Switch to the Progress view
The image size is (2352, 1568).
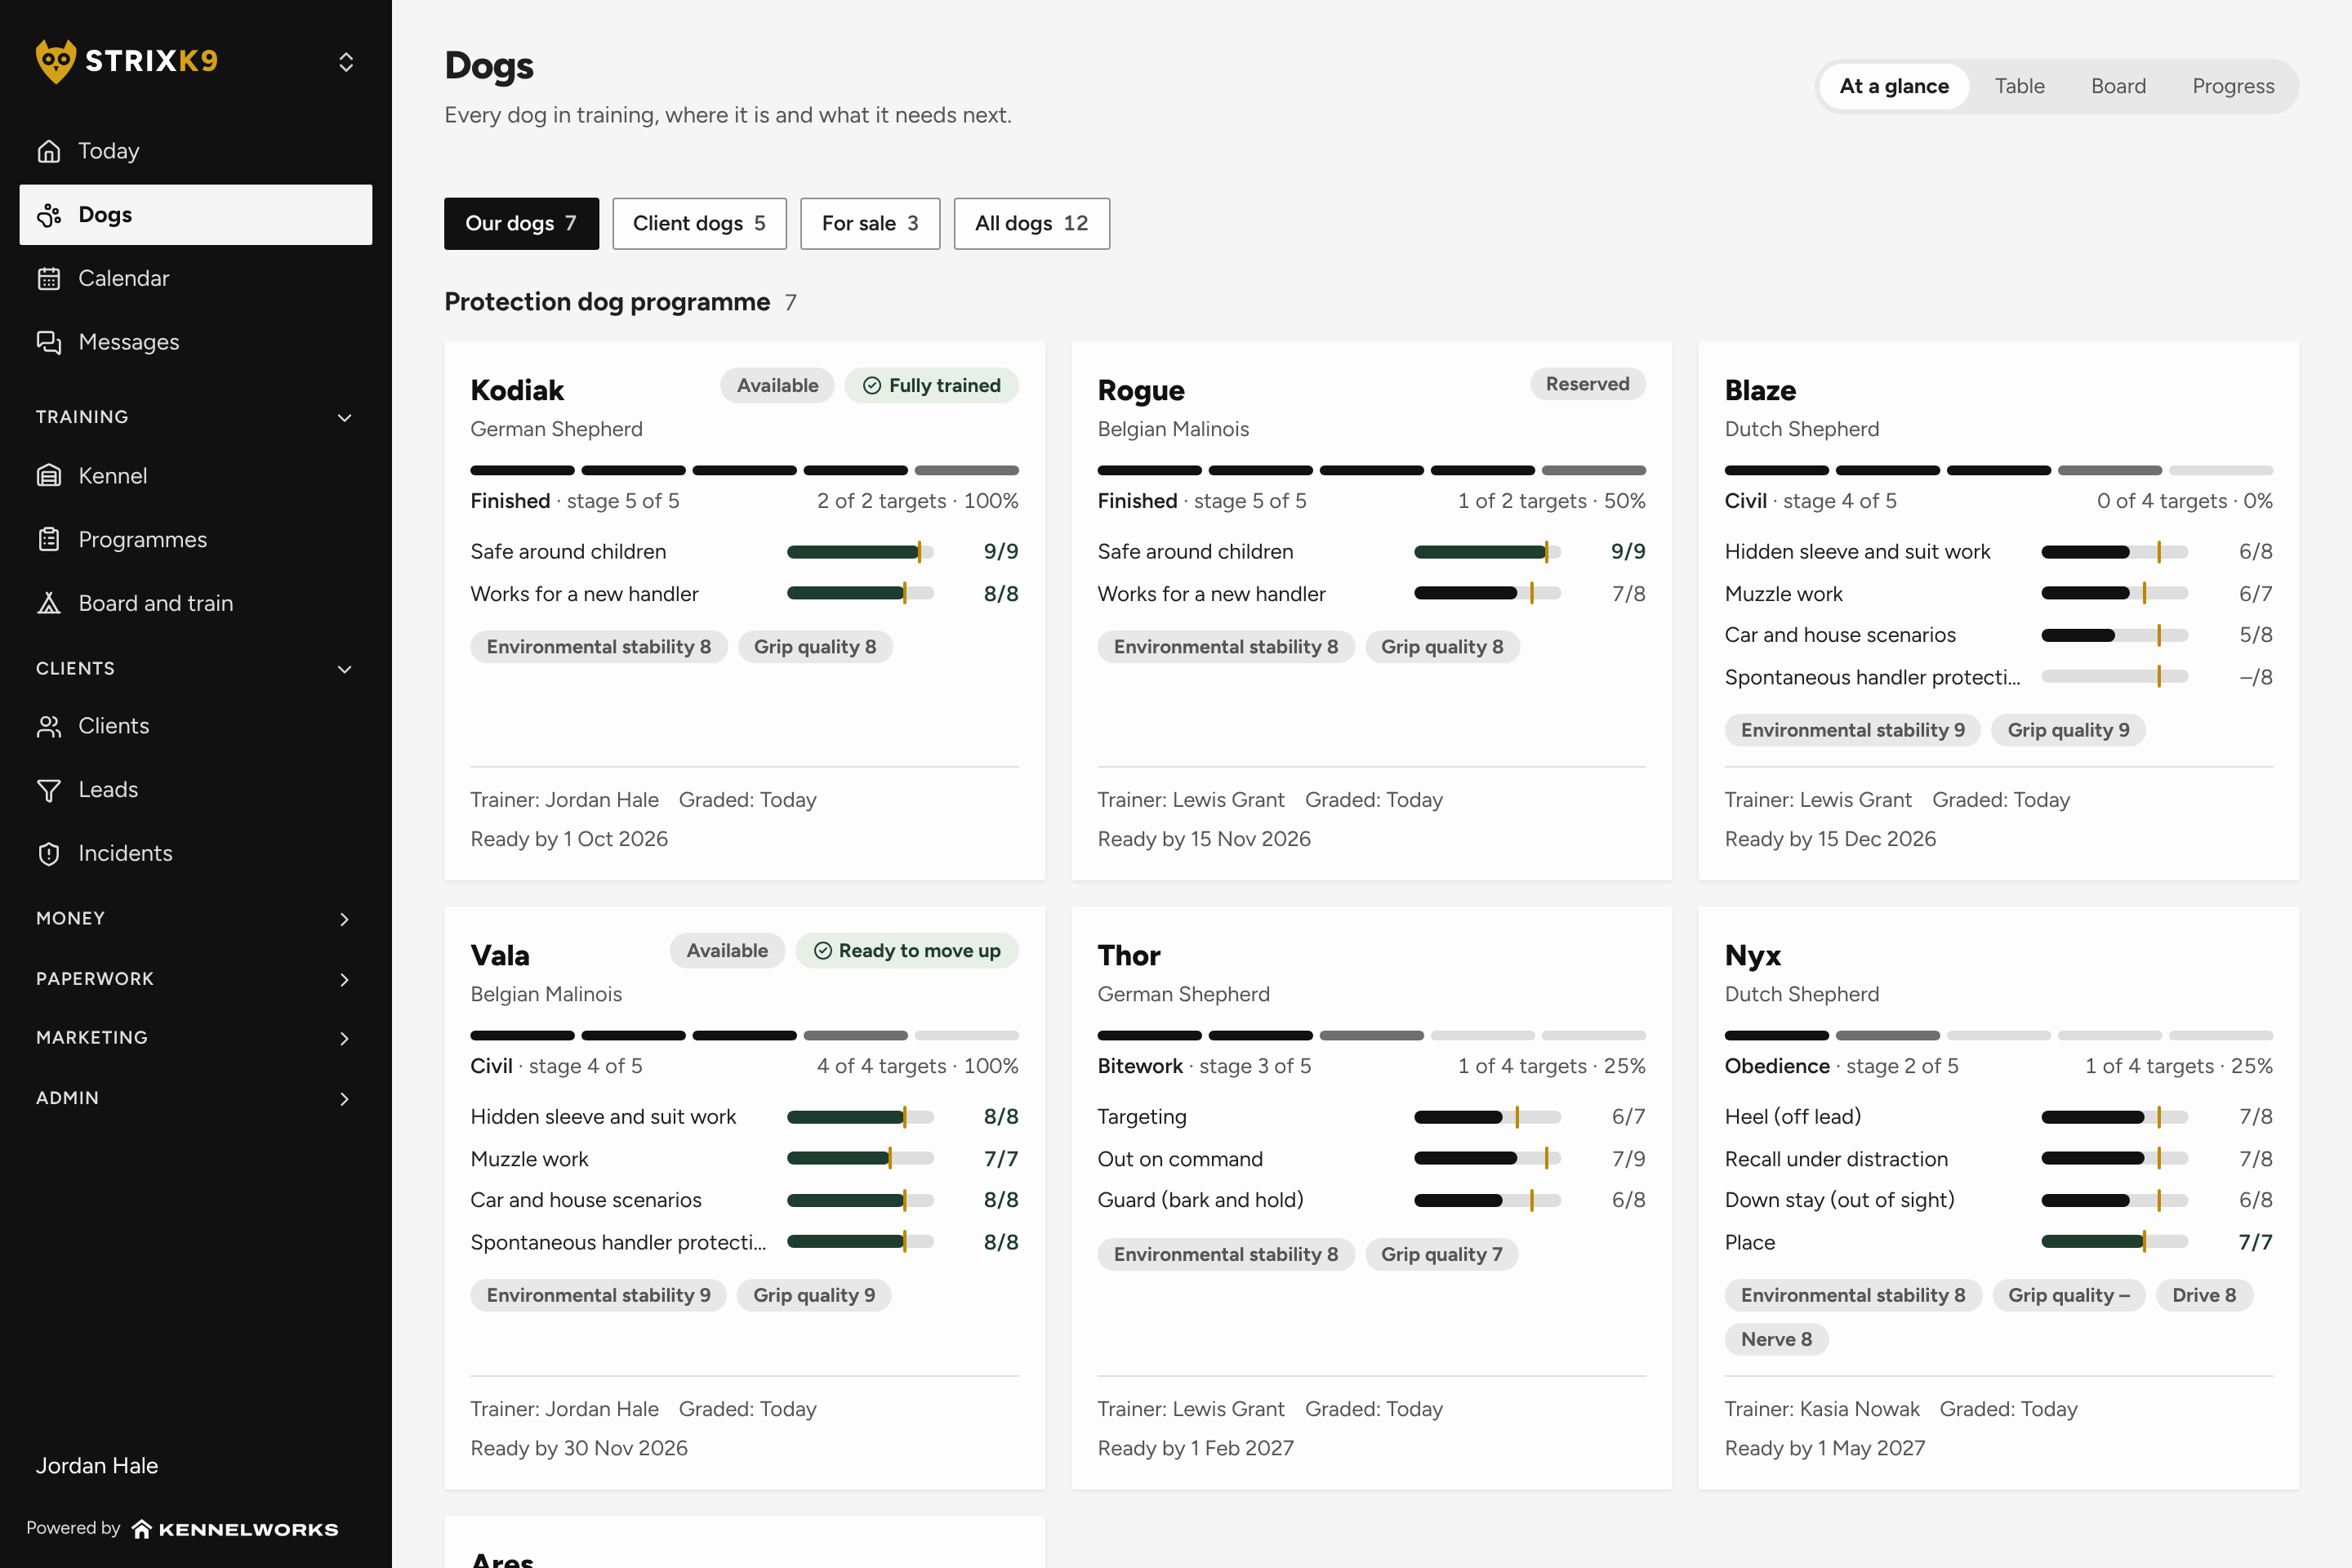pos(2233,86)
